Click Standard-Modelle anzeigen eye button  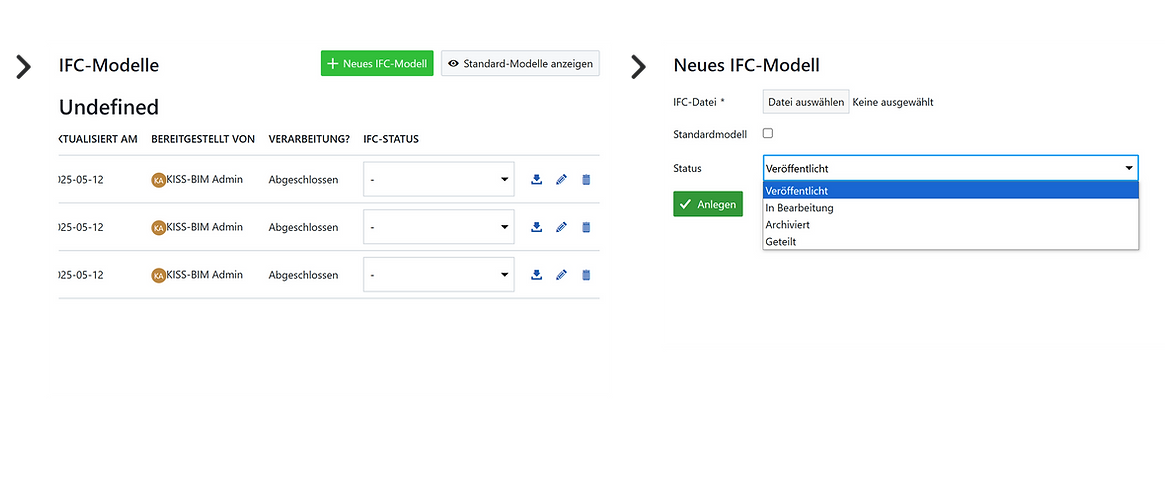(520, 63)
